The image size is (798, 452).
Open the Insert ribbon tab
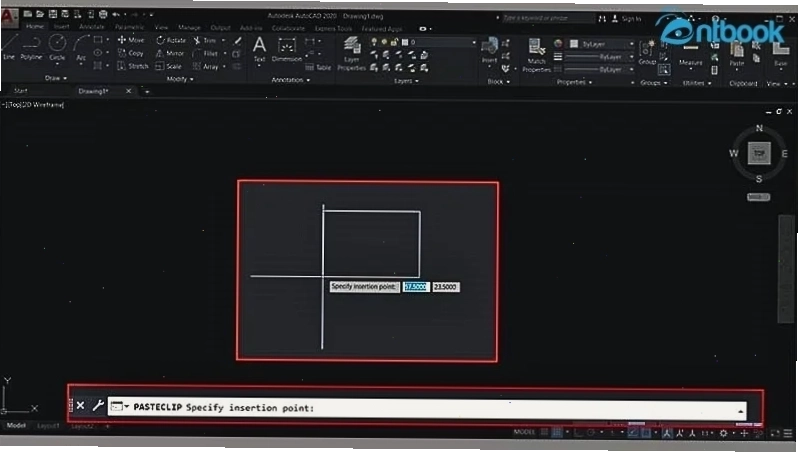click(62, 26)
